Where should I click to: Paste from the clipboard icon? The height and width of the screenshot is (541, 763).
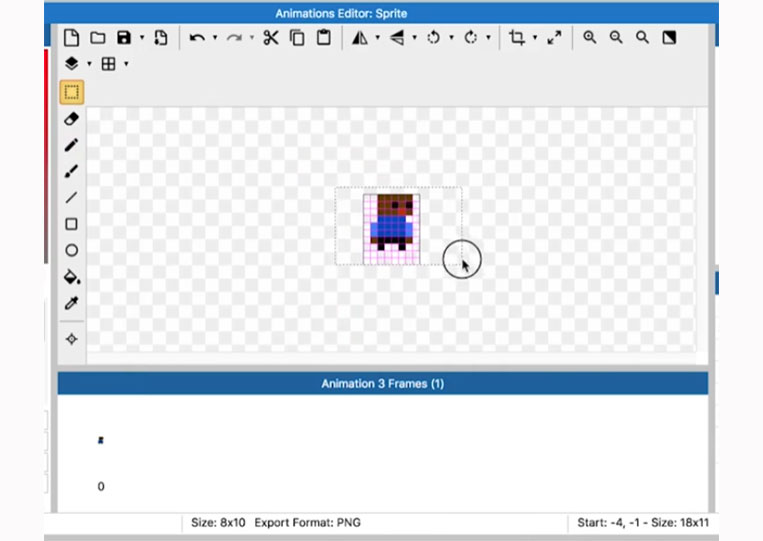[324, 37]
